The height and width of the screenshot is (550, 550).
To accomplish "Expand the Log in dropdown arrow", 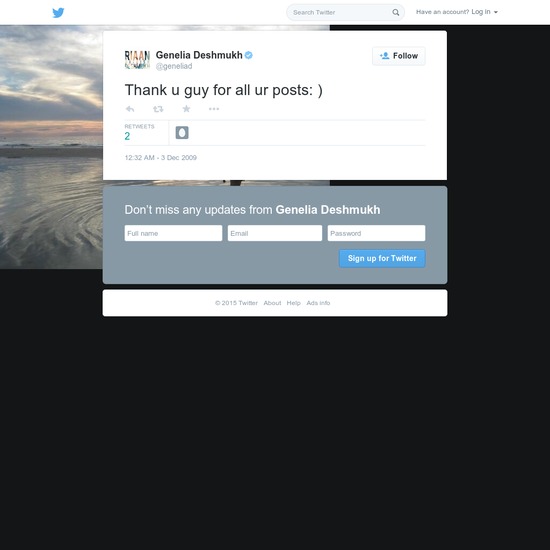I will [496, 12].
